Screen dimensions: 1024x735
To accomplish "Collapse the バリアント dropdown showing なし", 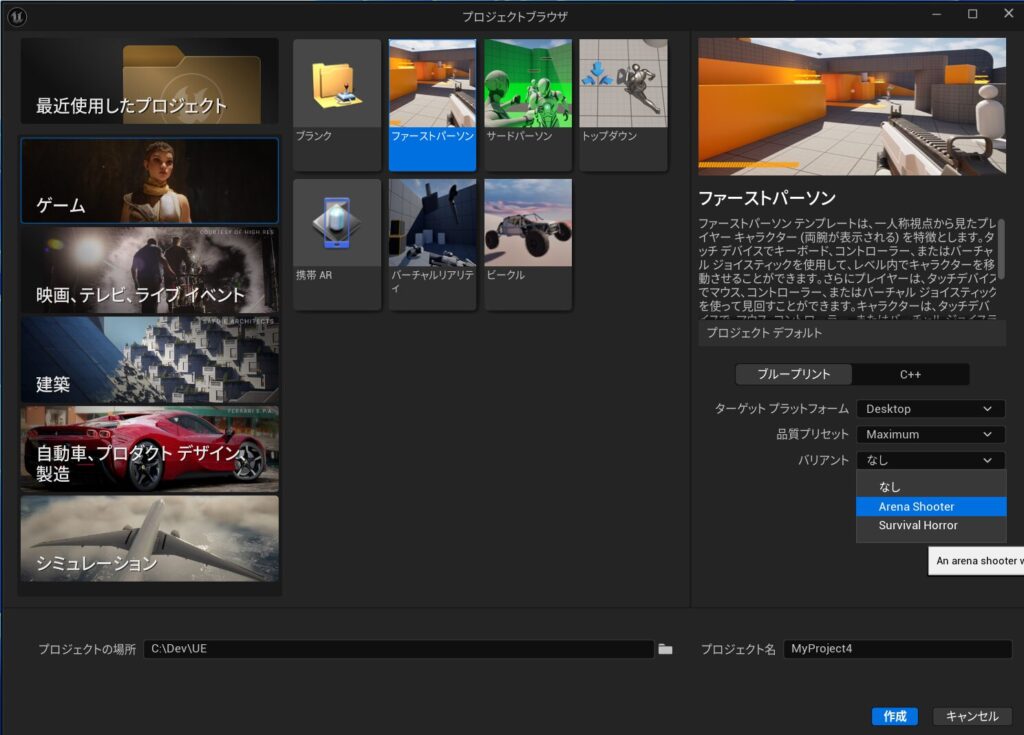I will (930, 460).
